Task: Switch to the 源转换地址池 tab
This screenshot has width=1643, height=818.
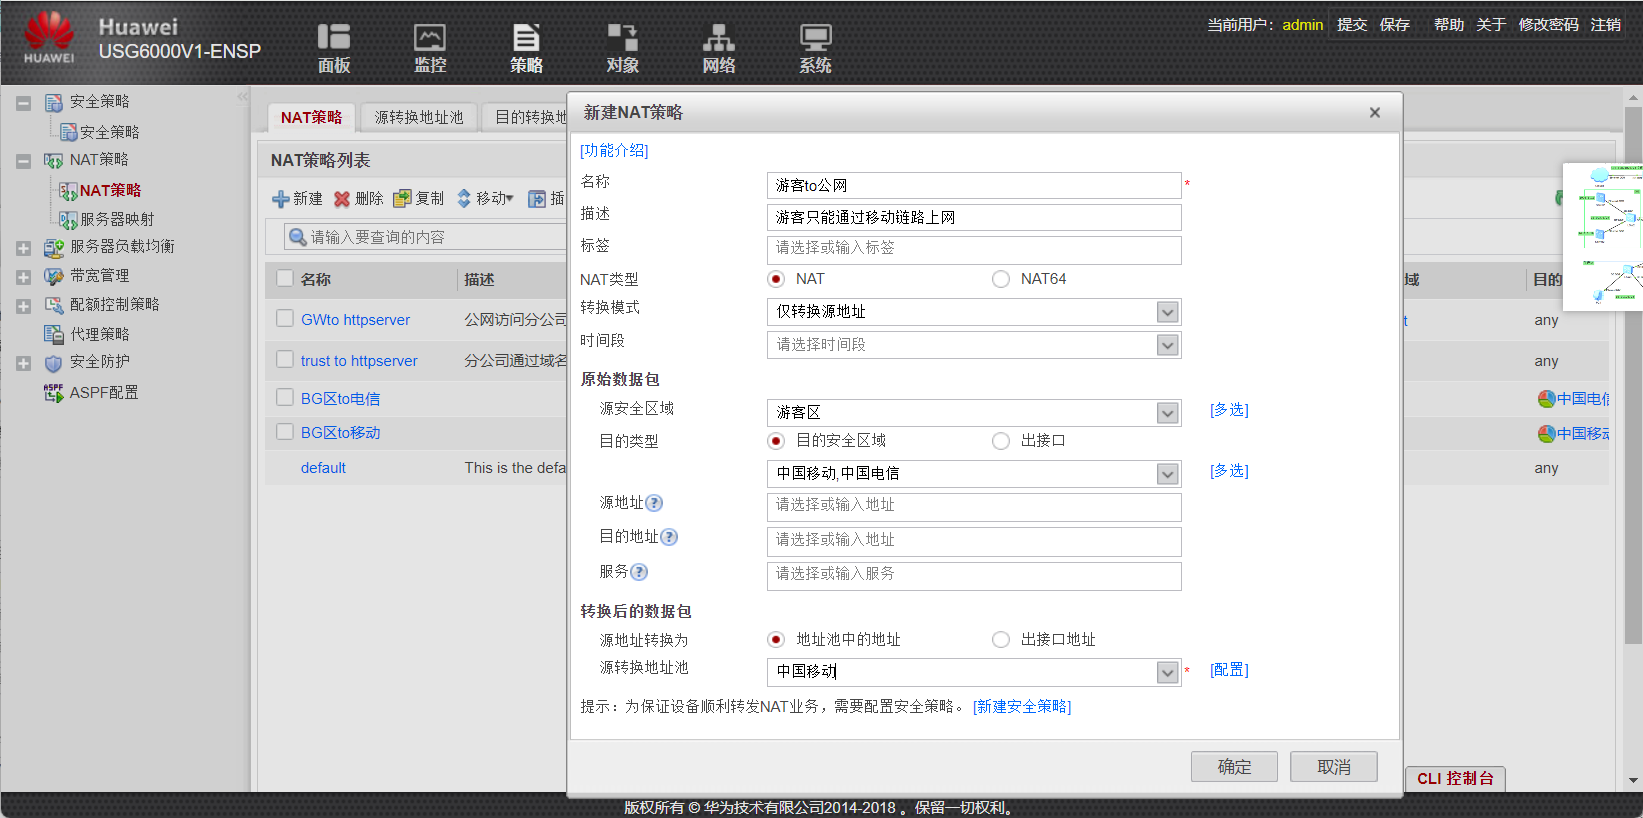Action: click(419, 117)
